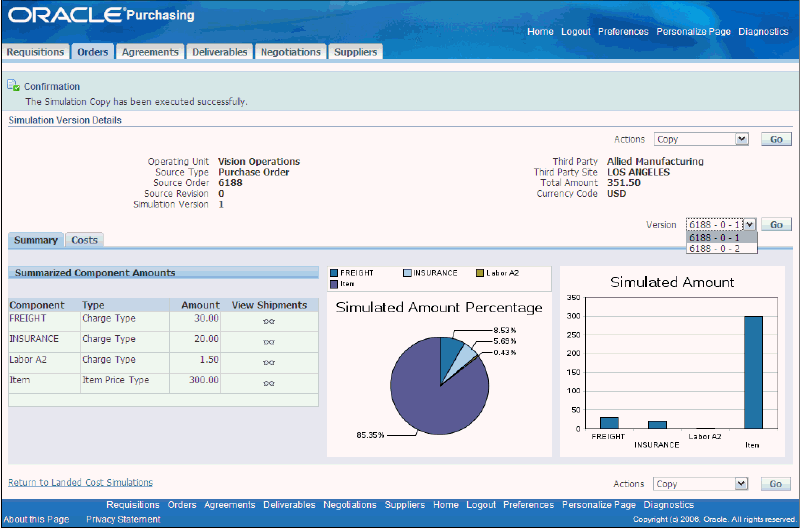Click footer Negotiations link
The width and height of the screenshot is (800, 529).
point(349,505)
